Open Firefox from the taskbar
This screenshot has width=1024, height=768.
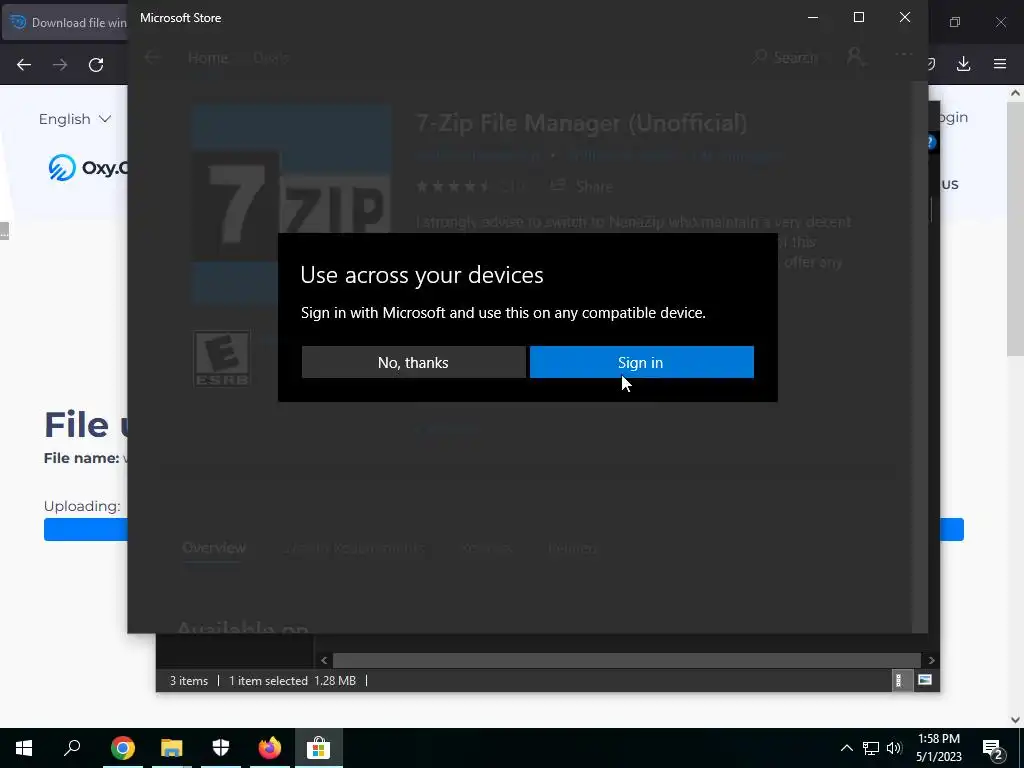click(x=270, y=748)
